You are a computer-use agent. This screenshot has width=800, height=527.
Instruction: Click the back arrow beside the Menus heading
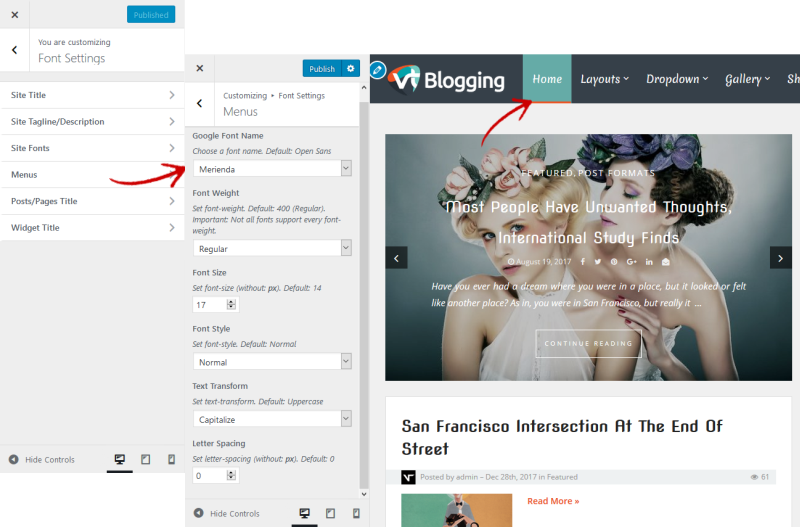pos(200,103)
